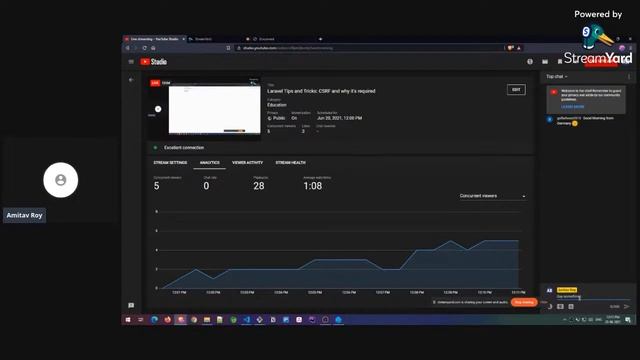This screenshot has height=360, width=640.
Task: Click the browser address bar URL
Action: [x=288, y=48]
